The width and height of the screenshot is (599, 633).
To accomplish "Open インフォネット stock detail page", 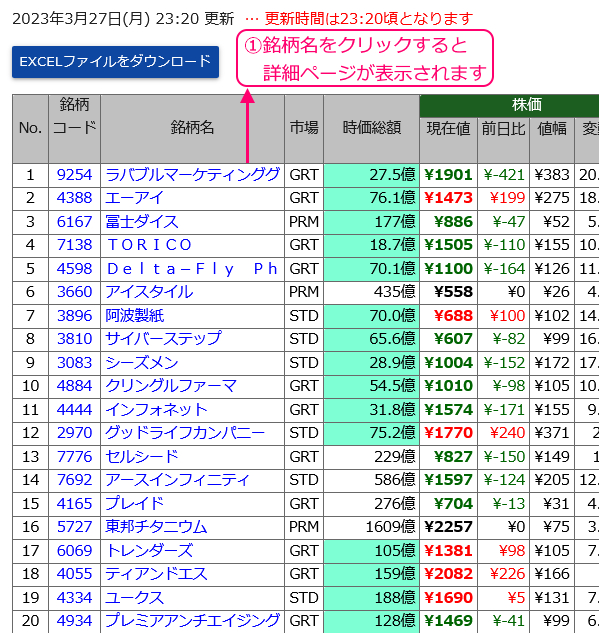I will (156, 409).
